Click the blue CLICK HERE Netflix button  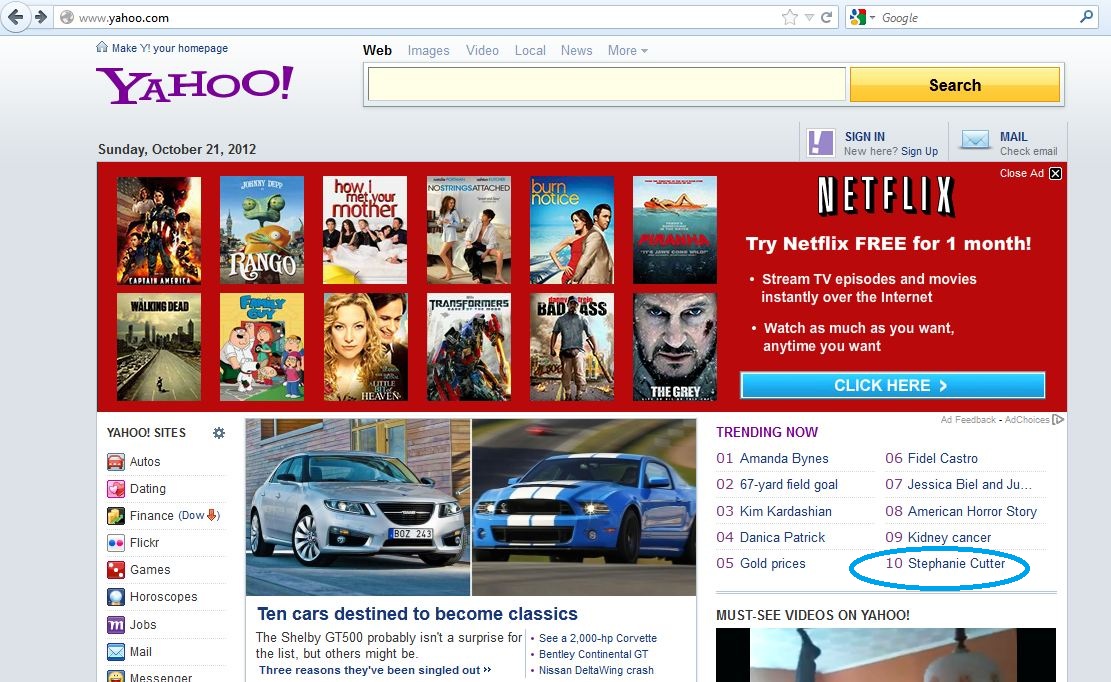pos(893,385)
